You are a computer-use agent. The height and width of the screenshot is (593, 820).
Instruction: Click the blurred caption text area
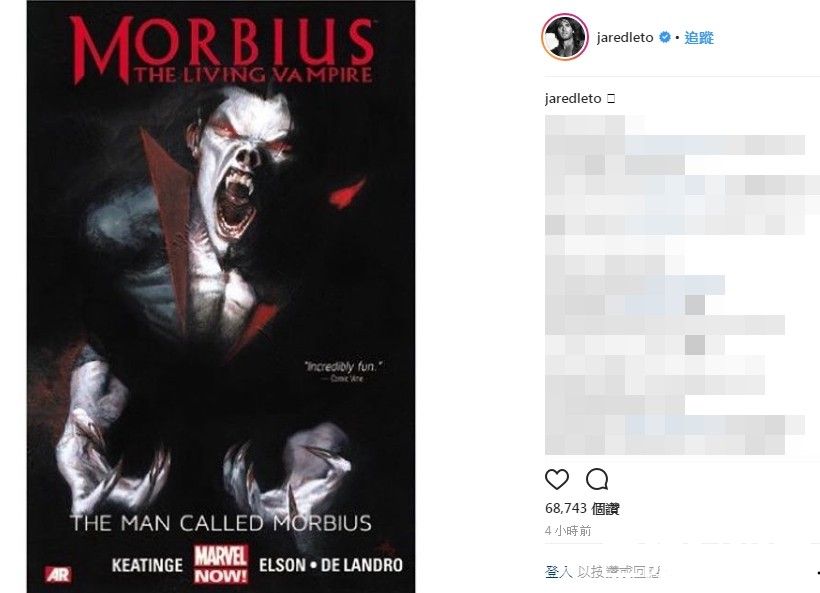point(675,285)
